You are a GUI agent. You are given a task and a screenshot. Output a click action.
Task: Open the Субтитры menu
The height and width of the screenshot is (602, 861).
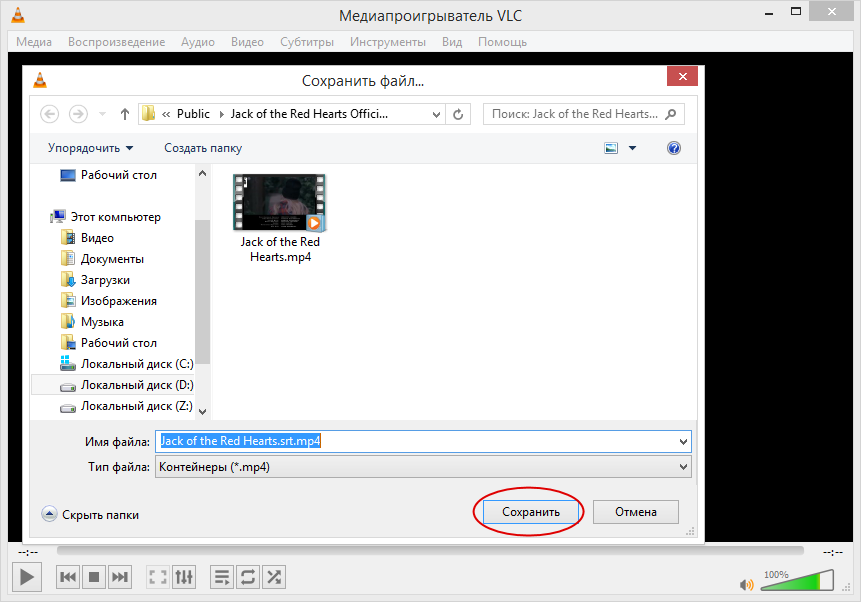coord(306,42)
